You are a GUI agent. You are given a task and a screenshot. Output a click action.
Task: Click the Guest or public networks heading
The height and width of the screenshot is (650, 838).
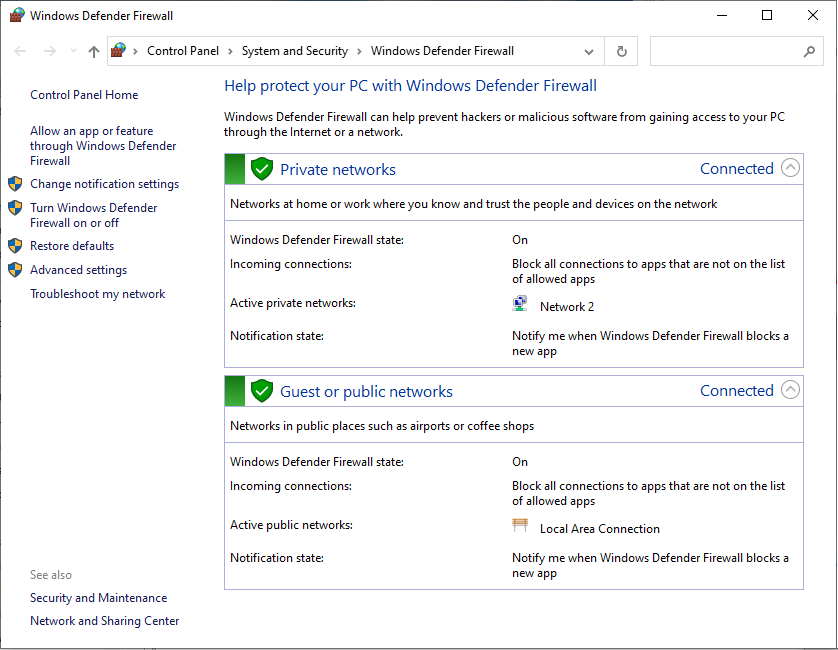point(366,391)
